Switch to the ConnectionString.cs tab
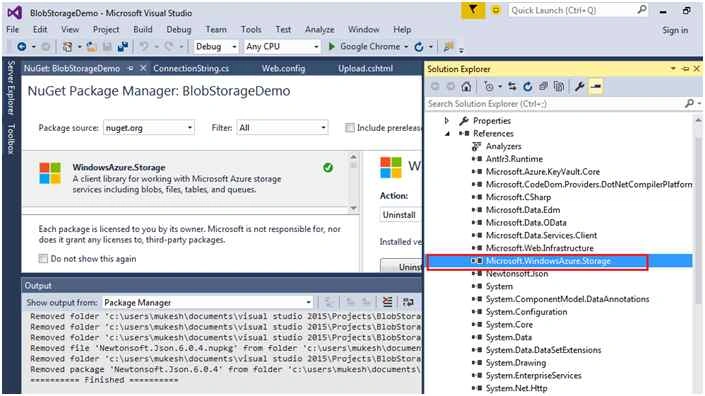 click(x=191, y=68)
